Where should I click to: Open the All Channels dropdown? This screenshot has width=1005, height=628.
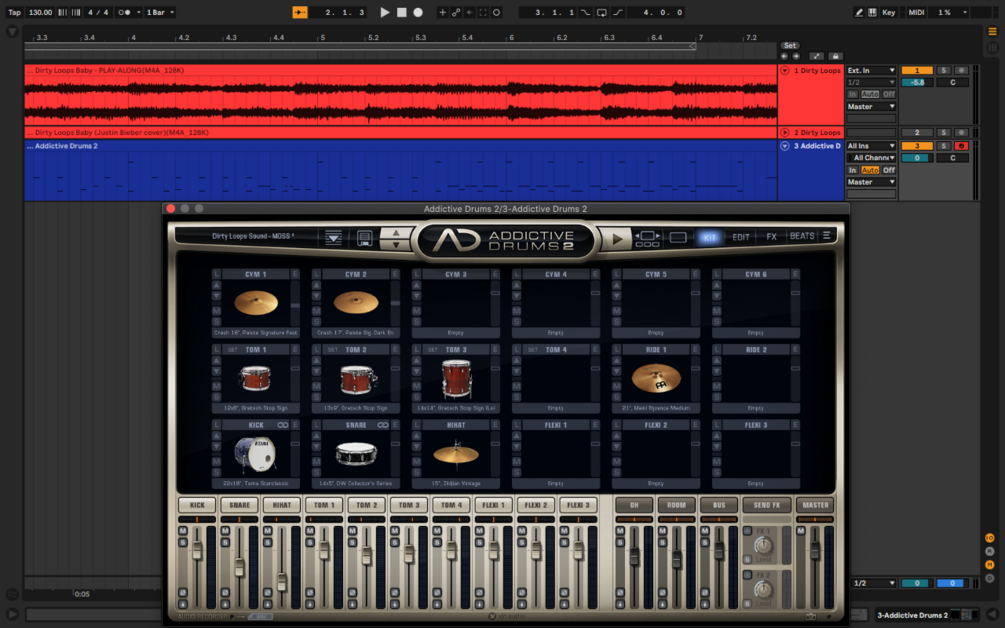pos(870,158)
